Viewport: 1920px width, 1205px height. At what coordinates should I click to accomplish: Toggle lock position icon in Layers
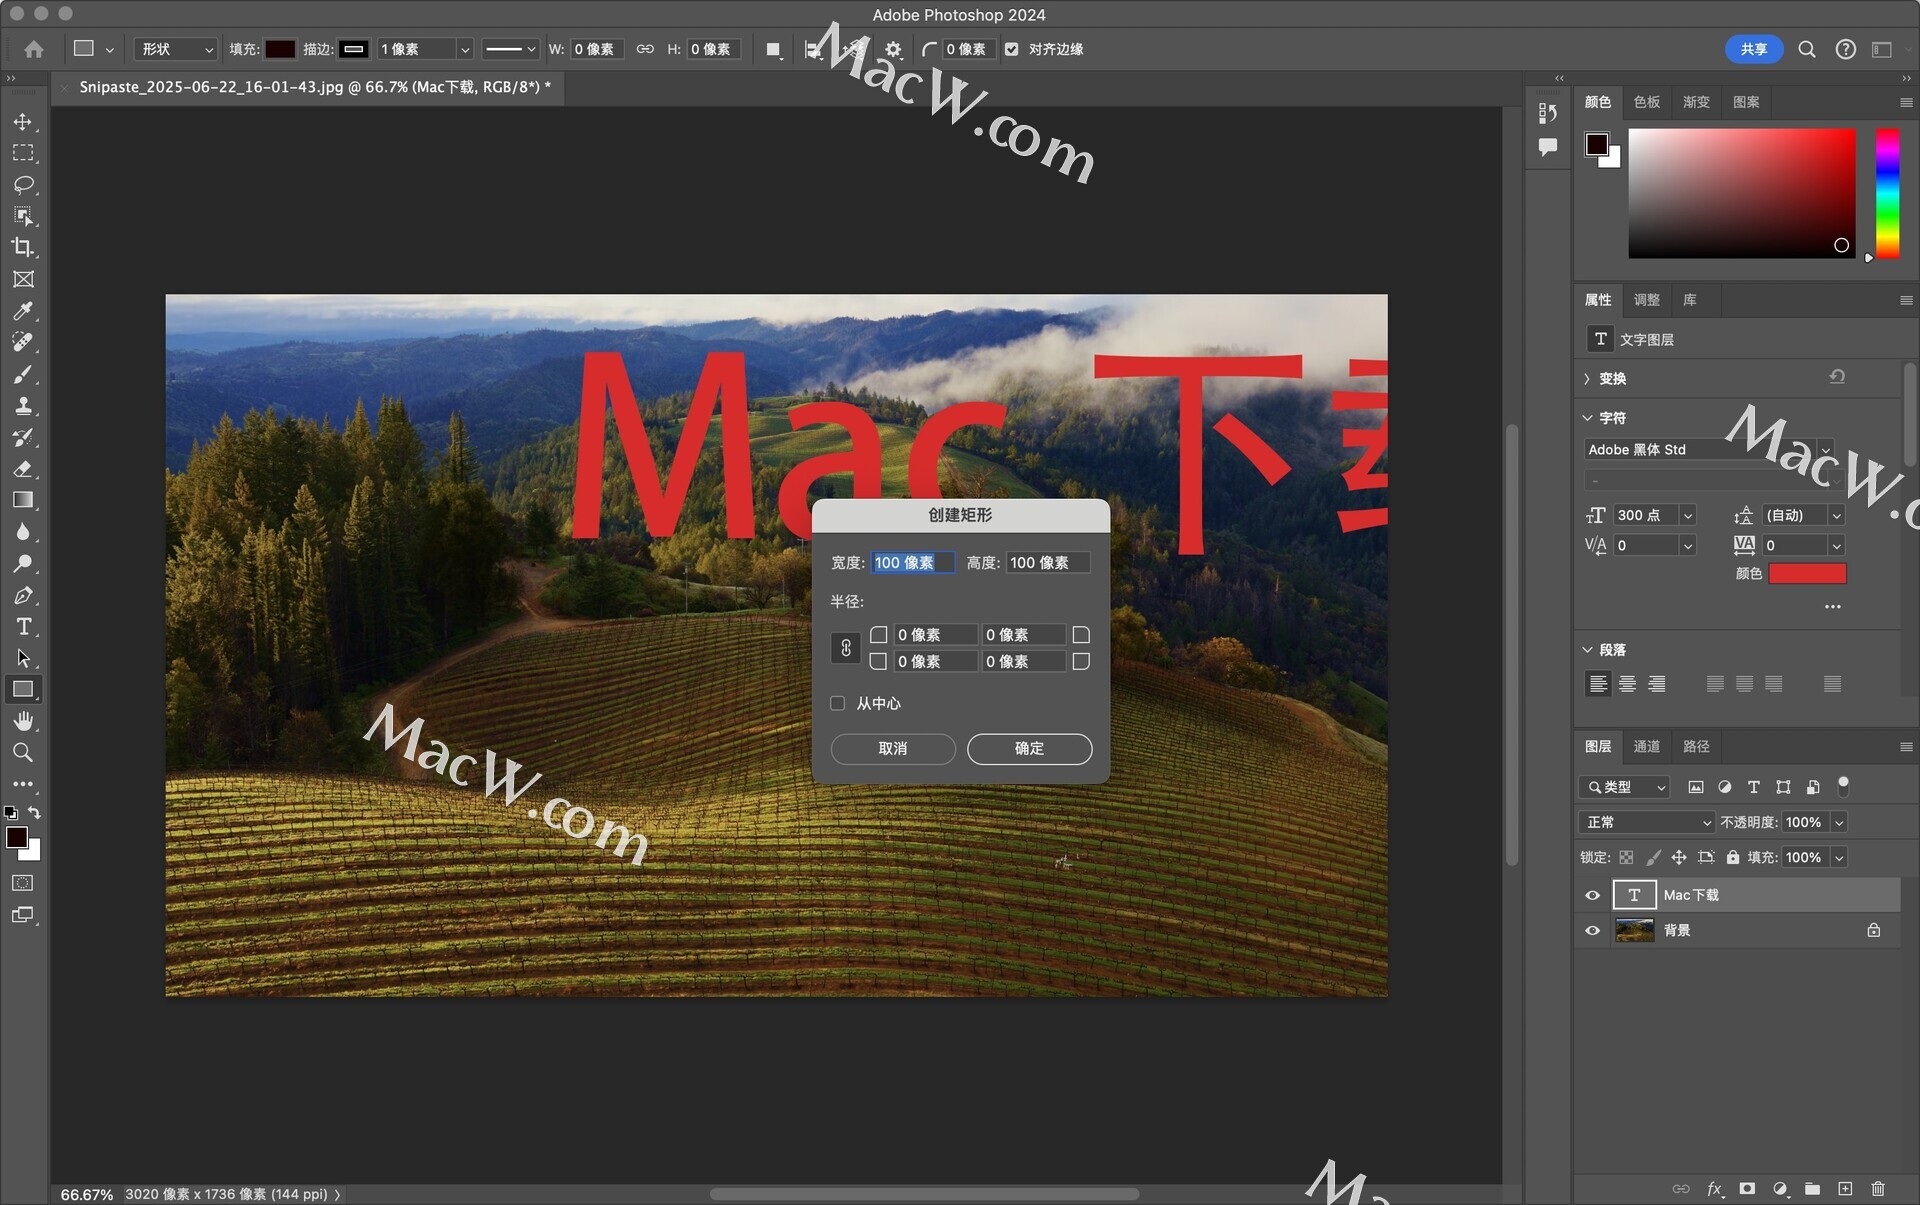click(1679, 857)
